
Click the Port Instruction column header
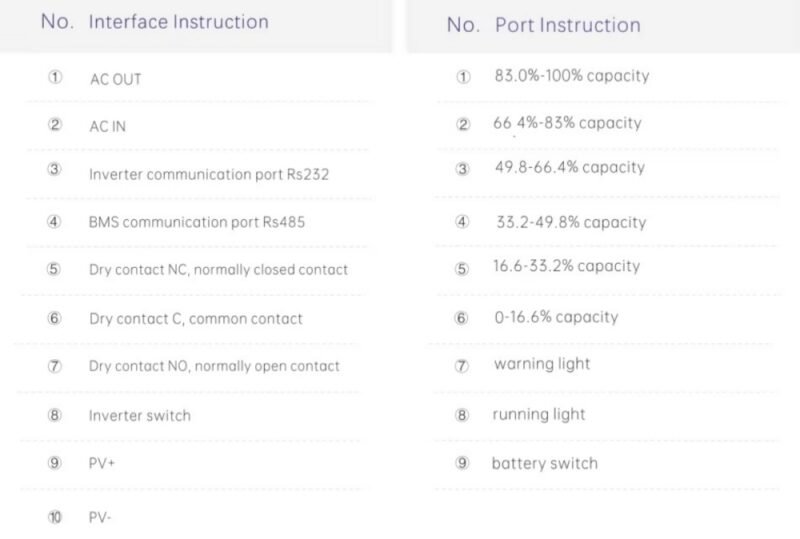tap(567, 25)
